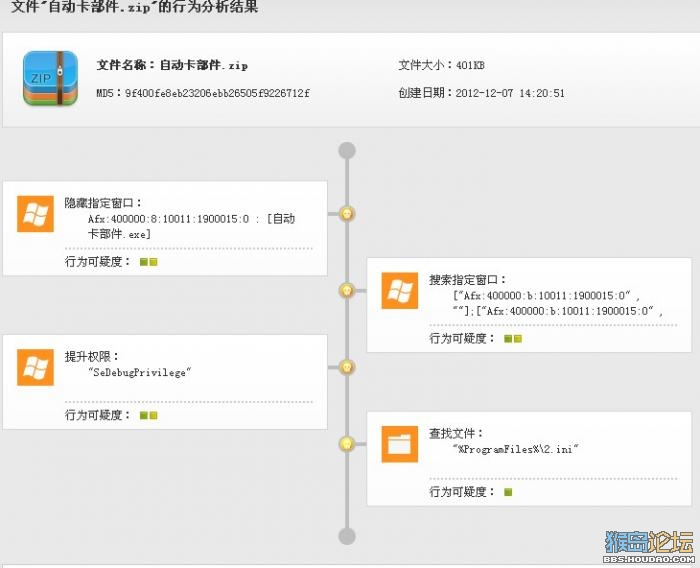Click the timeline start node at top
This screenshot has height=568, width=700.
[x=347, y=150]
